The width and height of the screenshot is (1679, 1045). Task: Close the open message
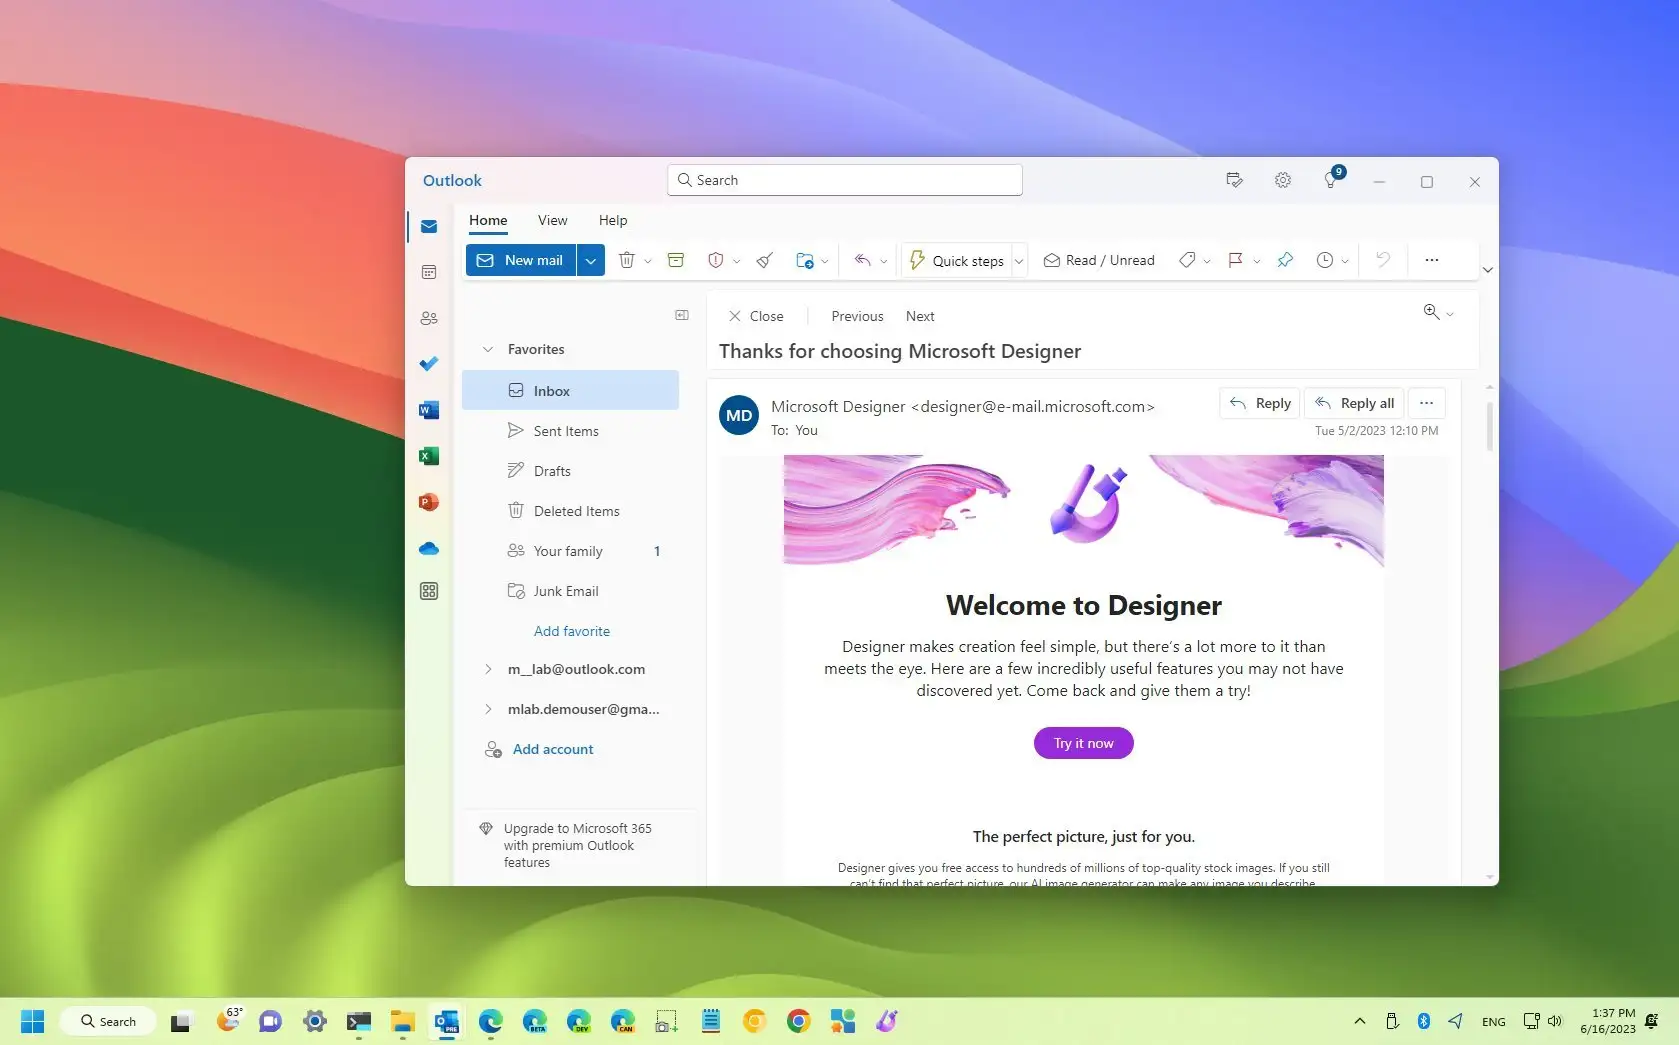tap(756, 316)
